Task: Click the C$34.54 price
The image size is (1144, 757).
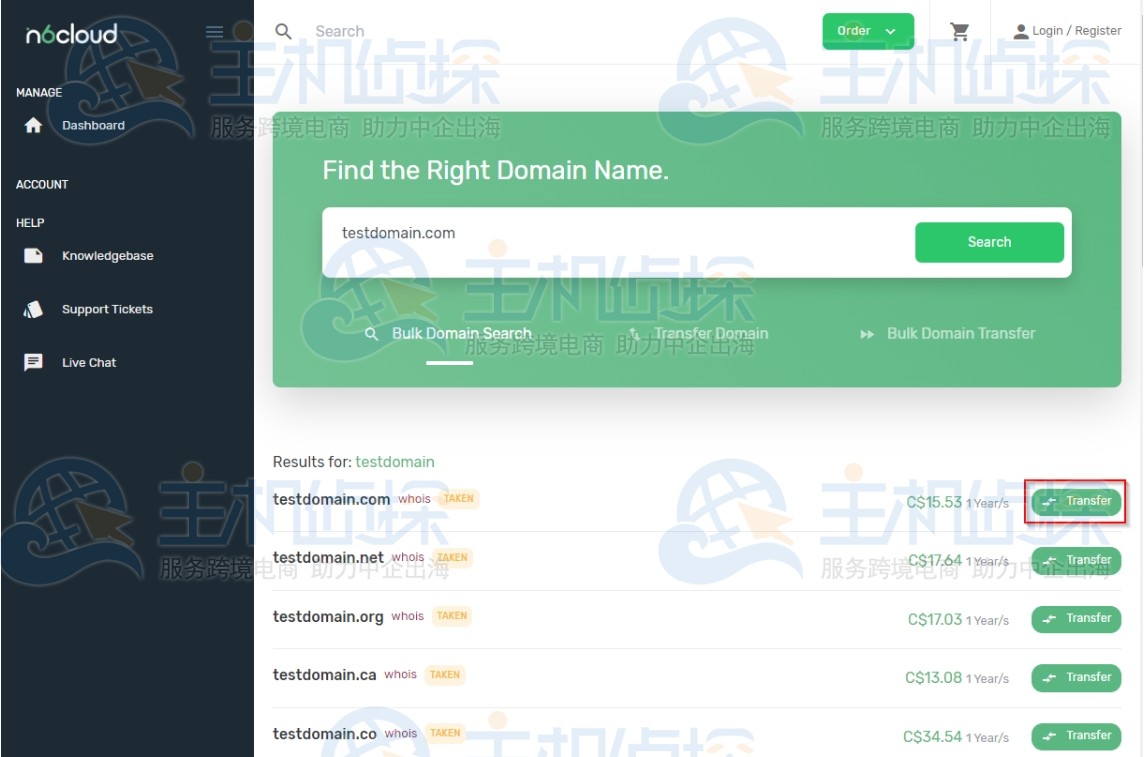Action: (x=932, y=737)
